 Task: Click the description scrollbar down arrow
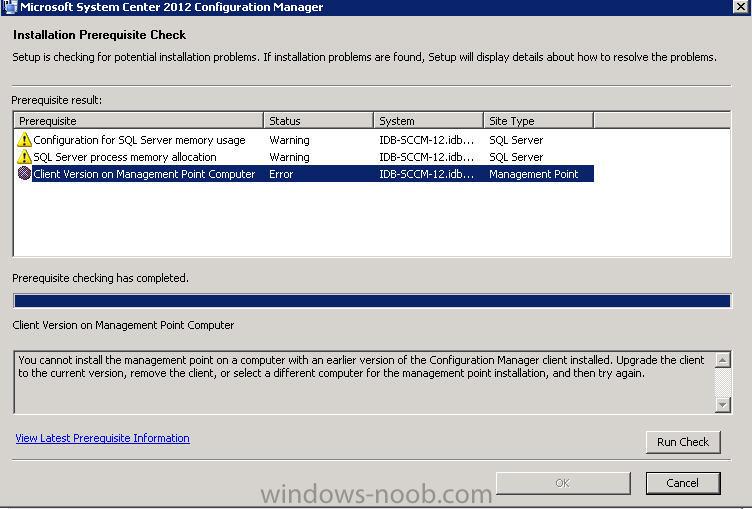pyautogui.click(x=723, y=404)
